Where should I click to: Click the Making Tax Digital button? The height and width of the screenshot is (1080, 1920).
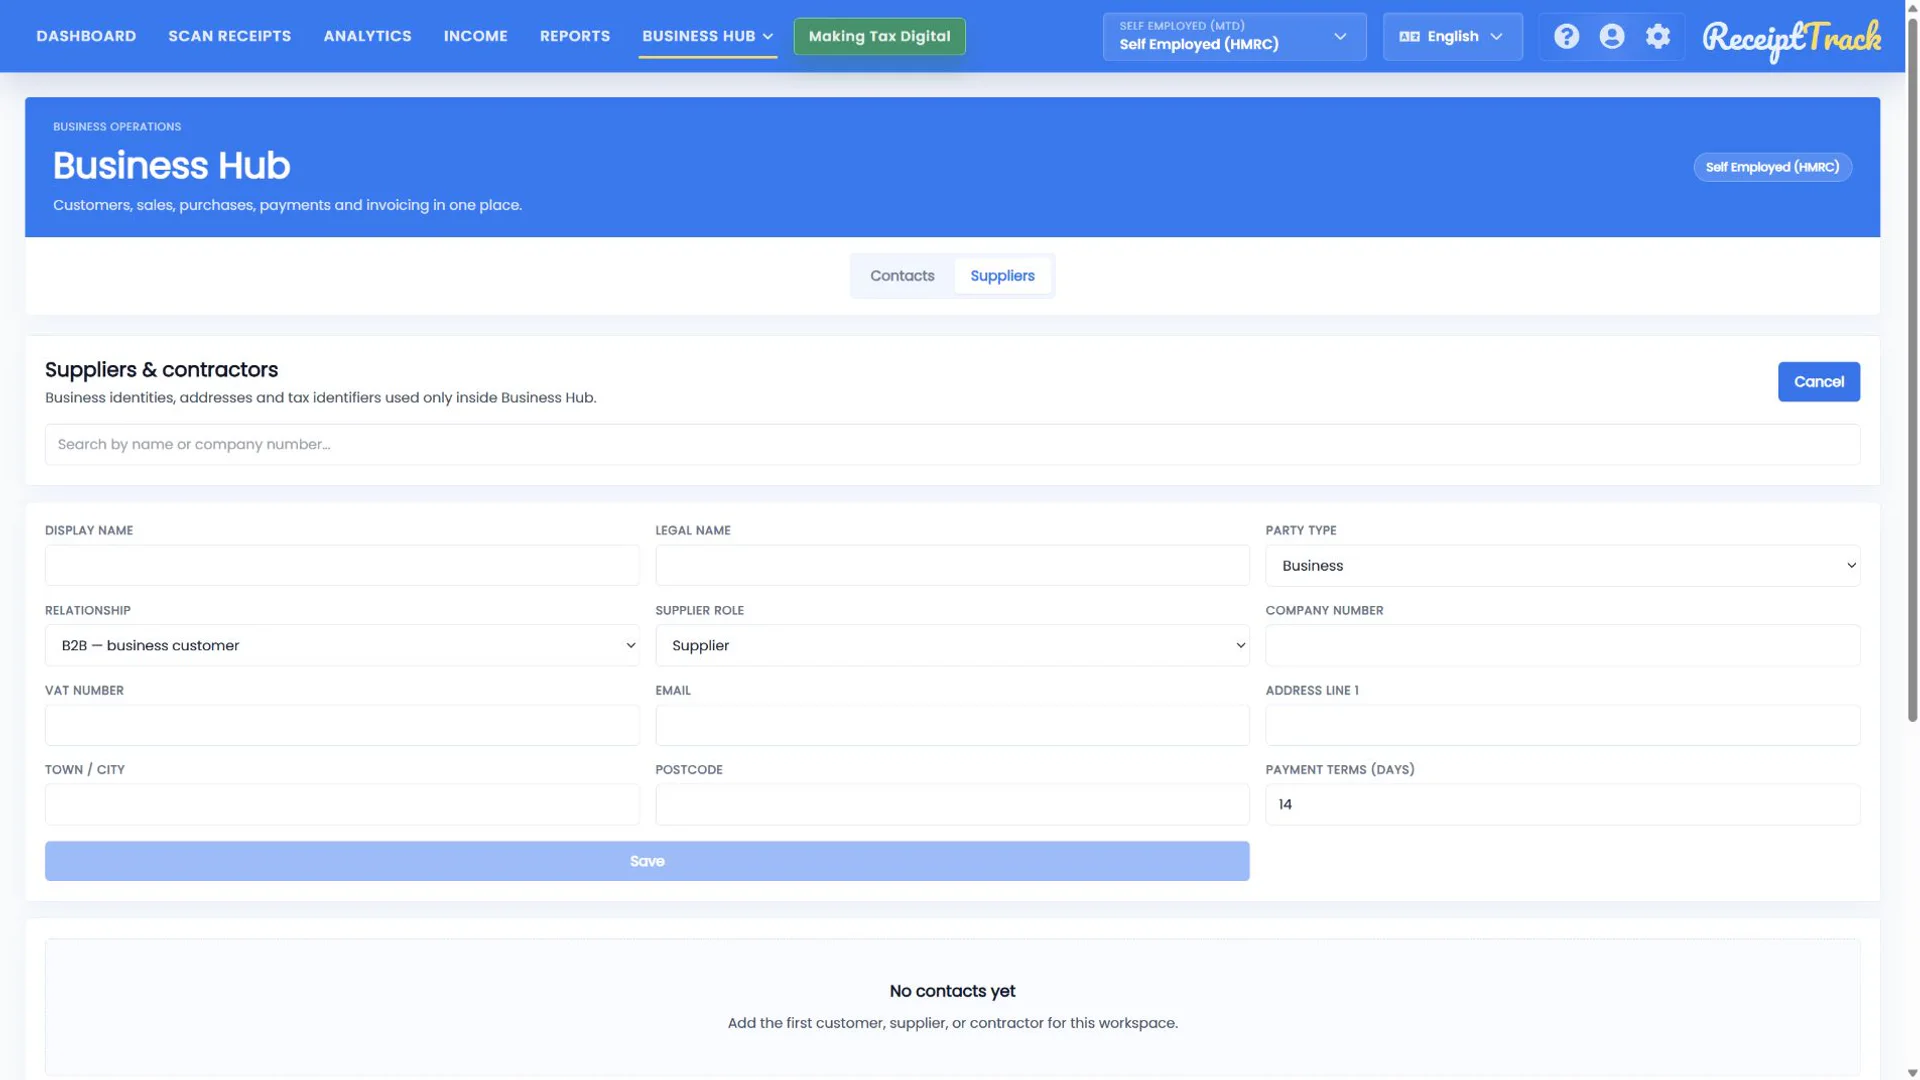[879, 36]
